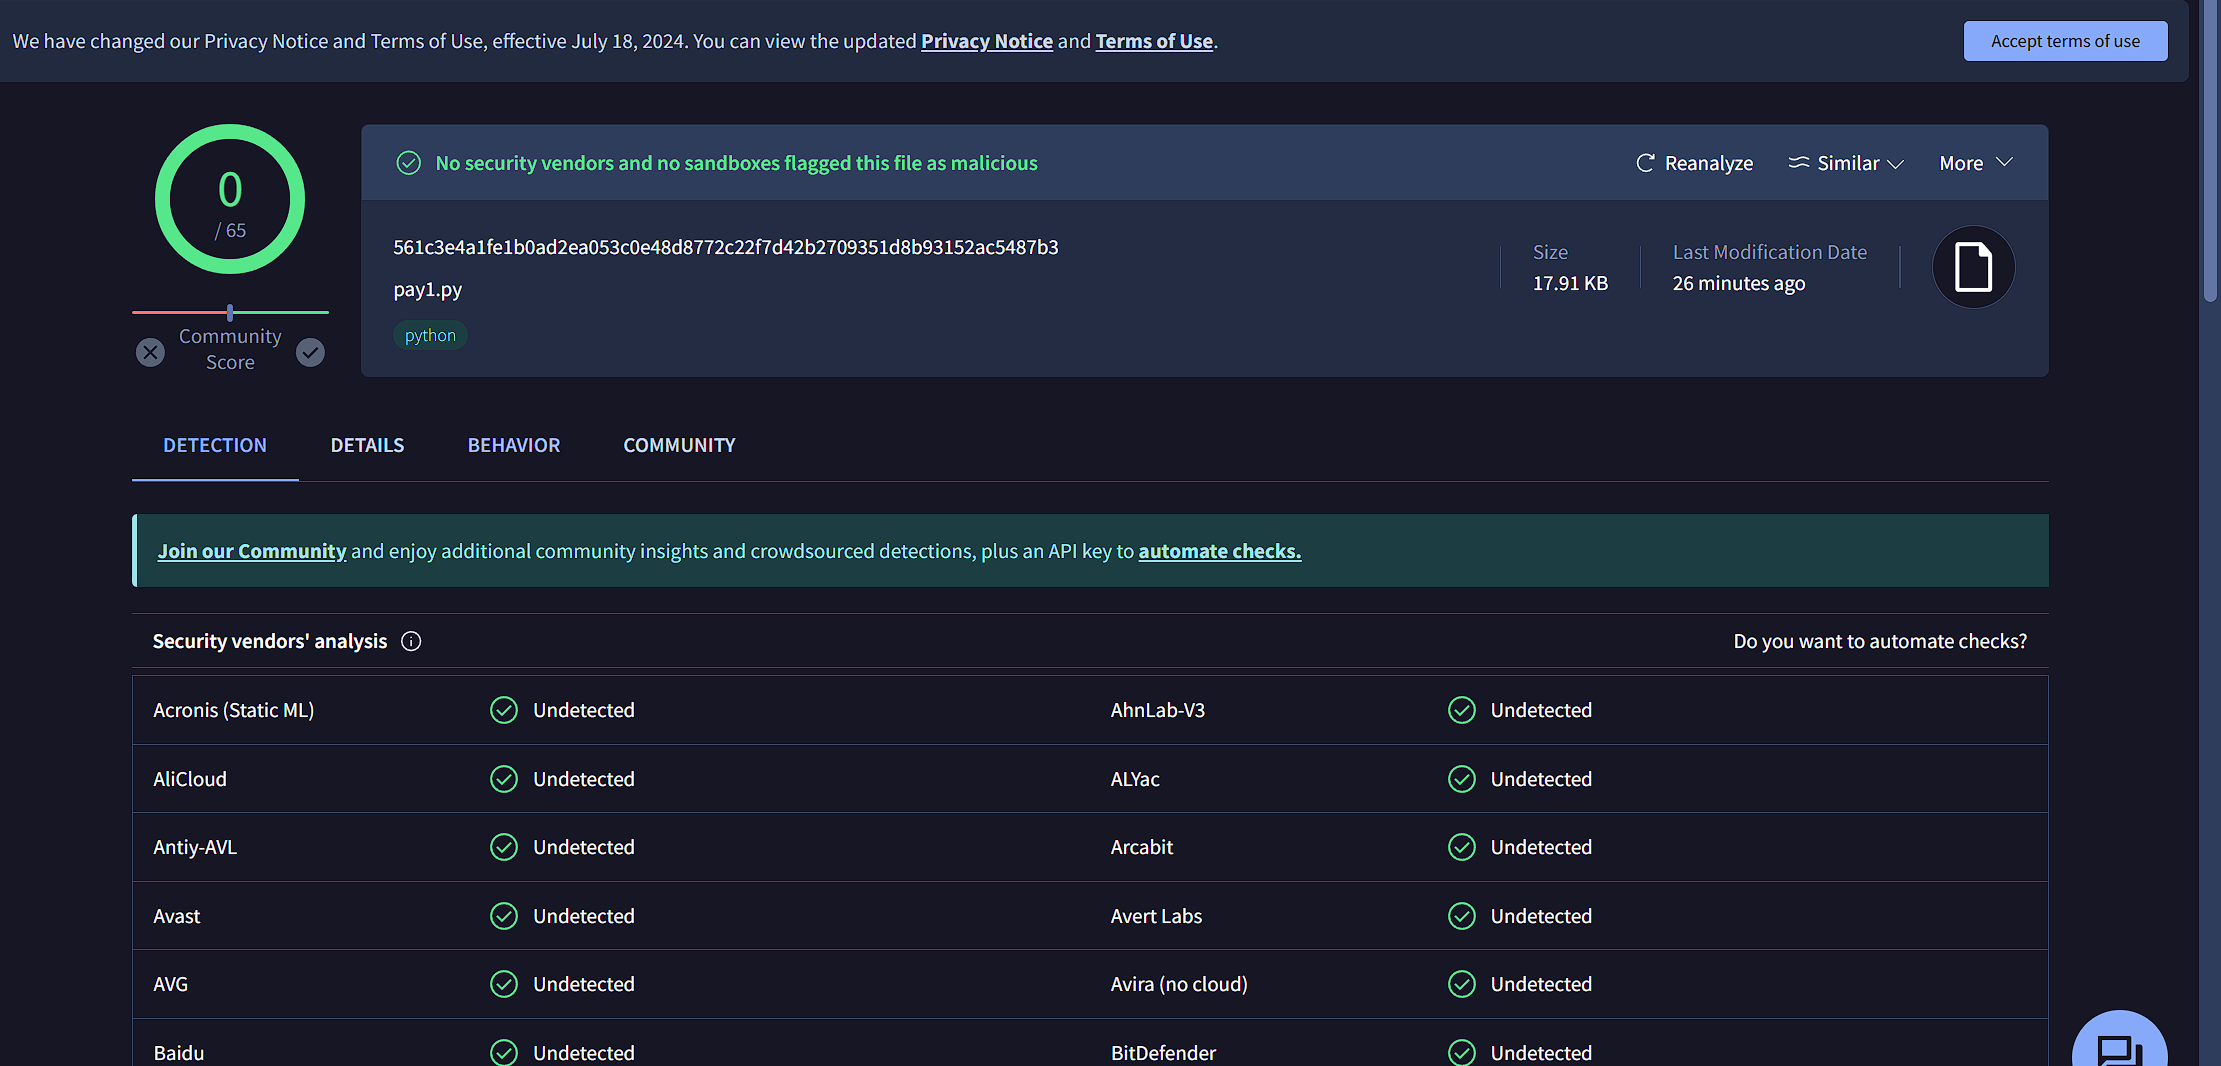Click the page vertical scrollbar thumb
Viewport: 2221px width, 1066px height.
tap(2210, 150)
